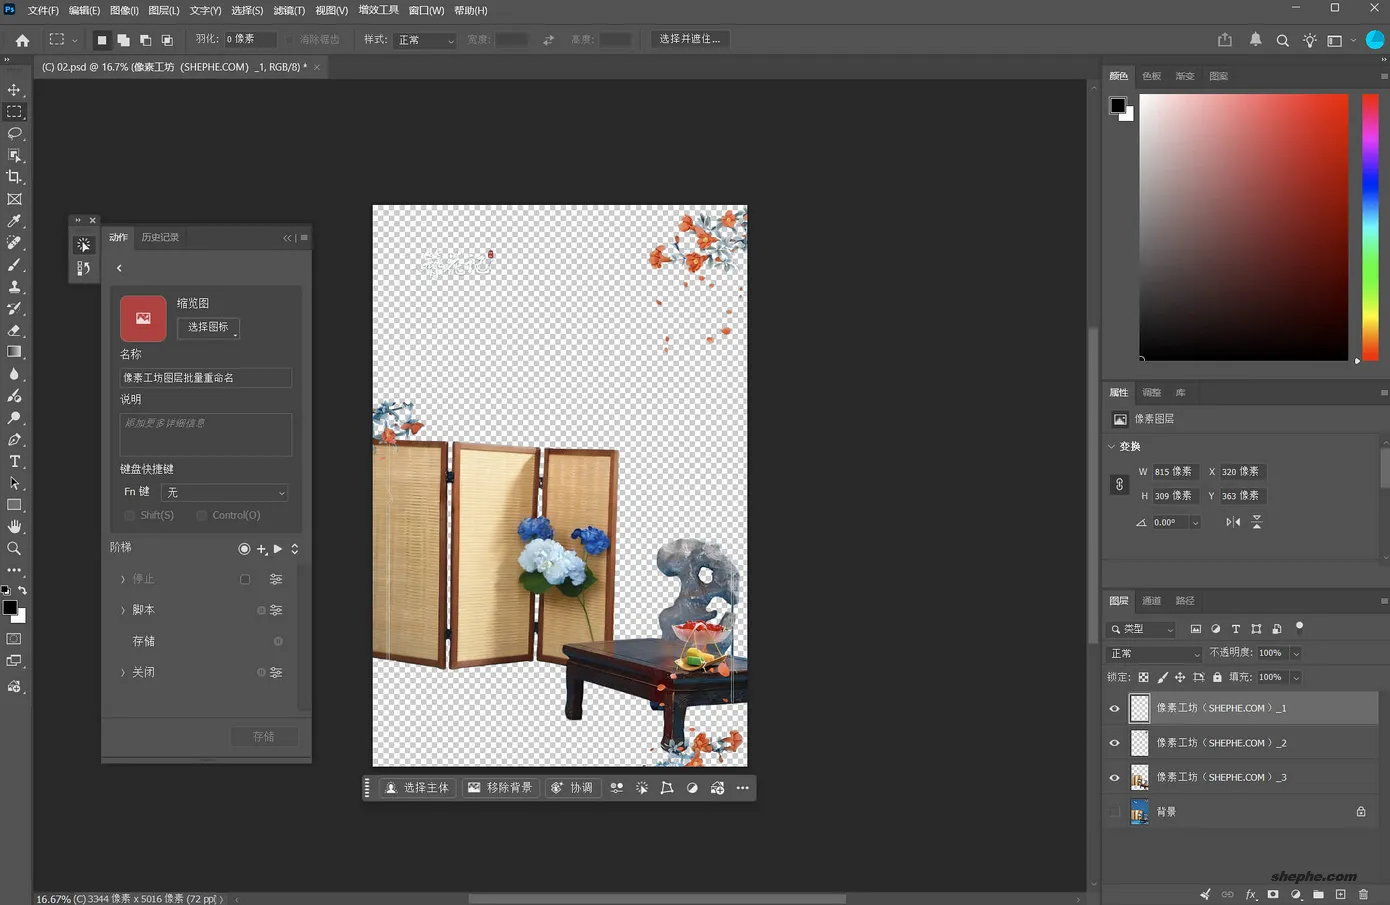1390x905 pixels.
Task: Open the 图层(L) menu
Action: 164,10
